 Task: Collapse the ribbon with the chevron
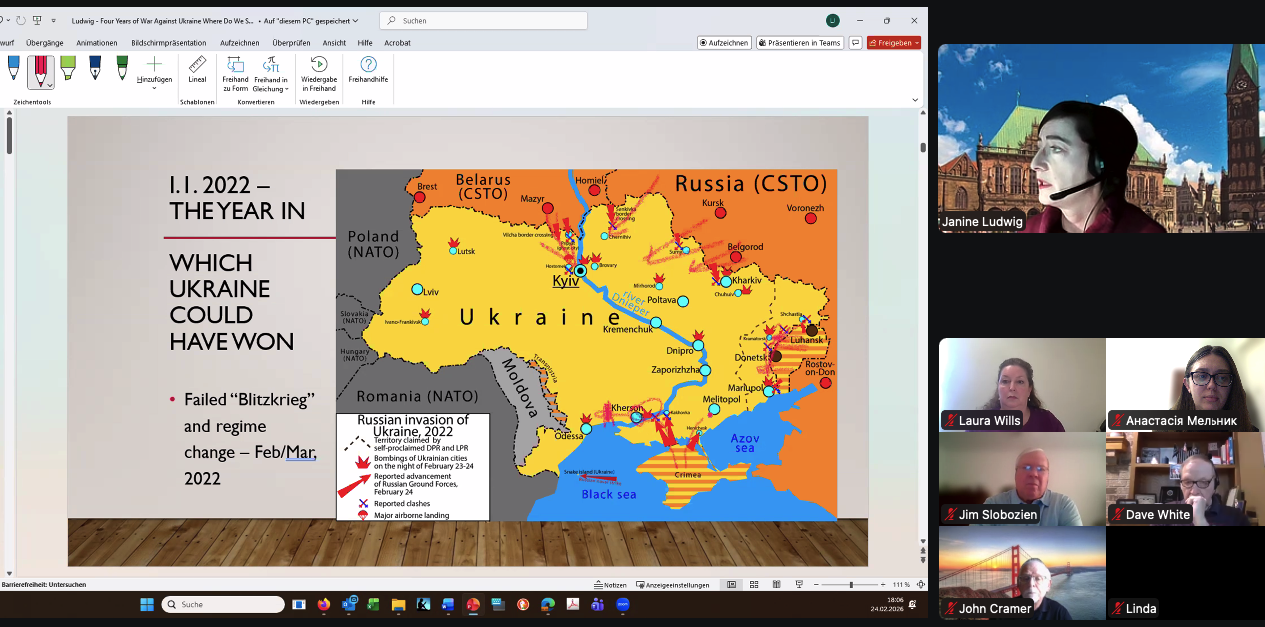[915, 100]
